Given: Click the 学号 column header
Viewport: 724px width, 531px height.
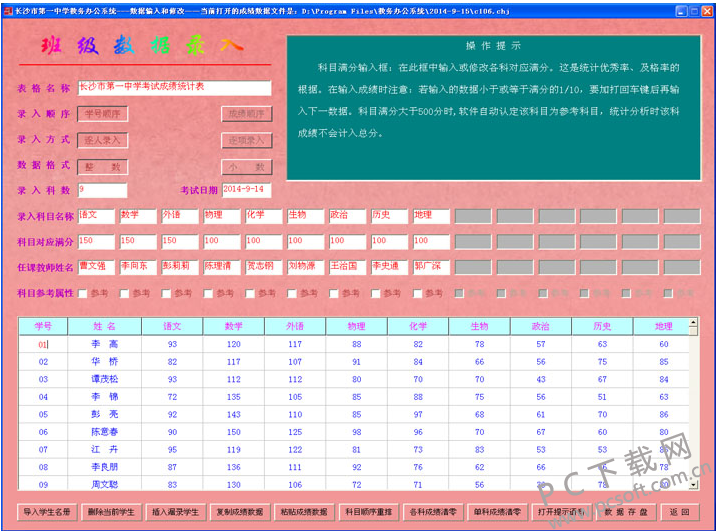Looking at the screenshot, I should click(43, 326).
